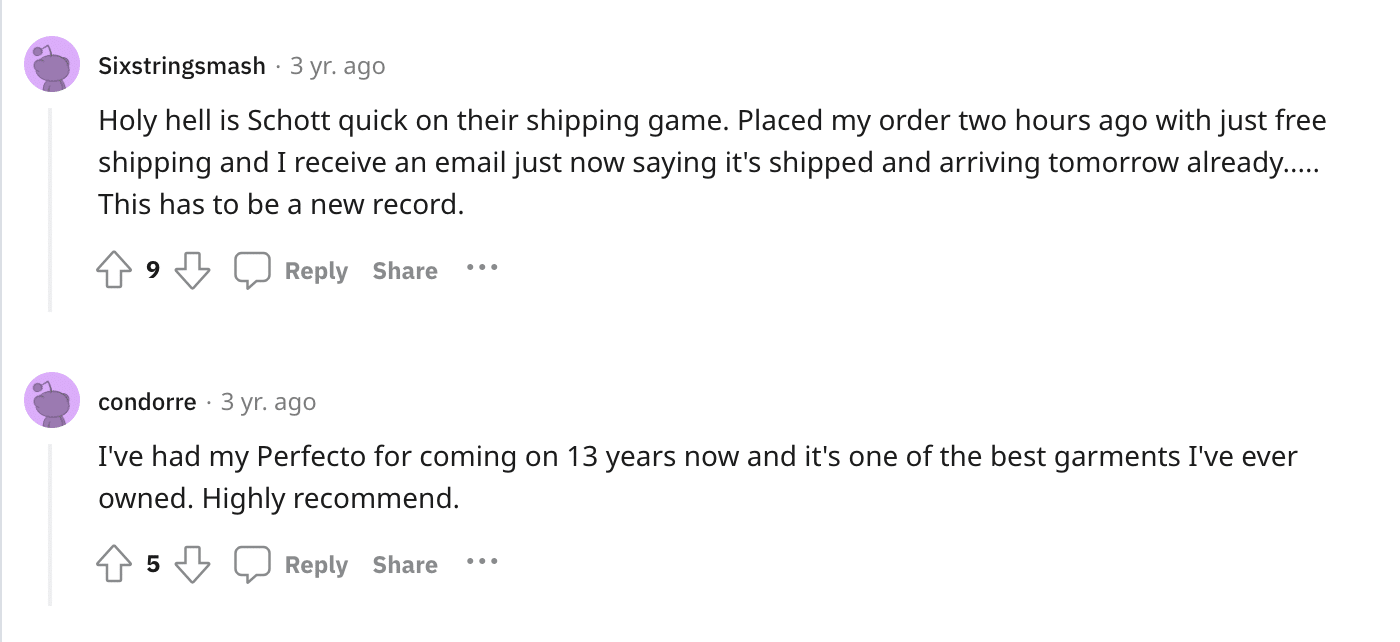Click comment bubble icon on condorre's comment
1400x642 pixels.
[252, 564]
